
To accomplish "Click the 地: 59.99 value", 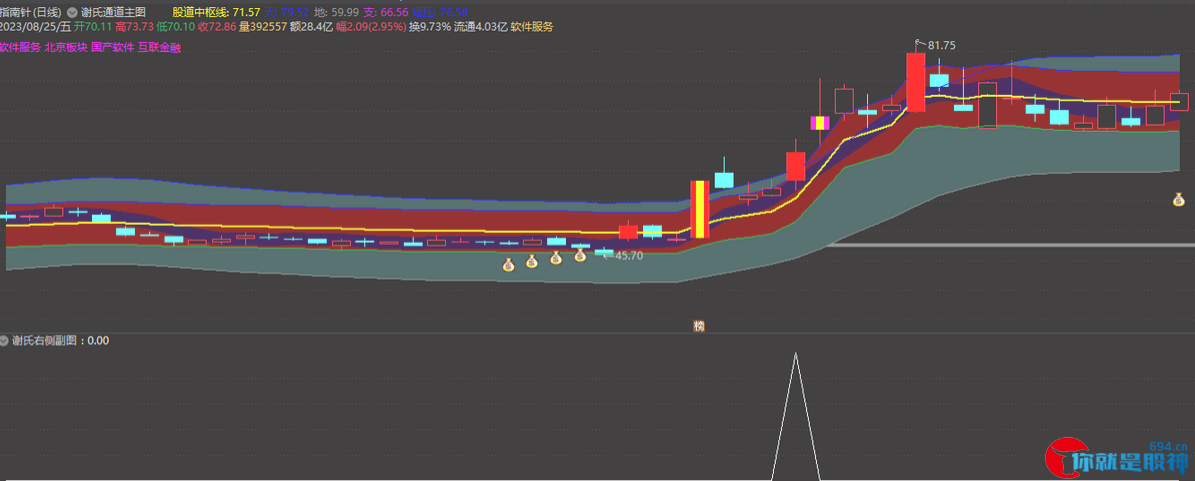I will (337, 12).
